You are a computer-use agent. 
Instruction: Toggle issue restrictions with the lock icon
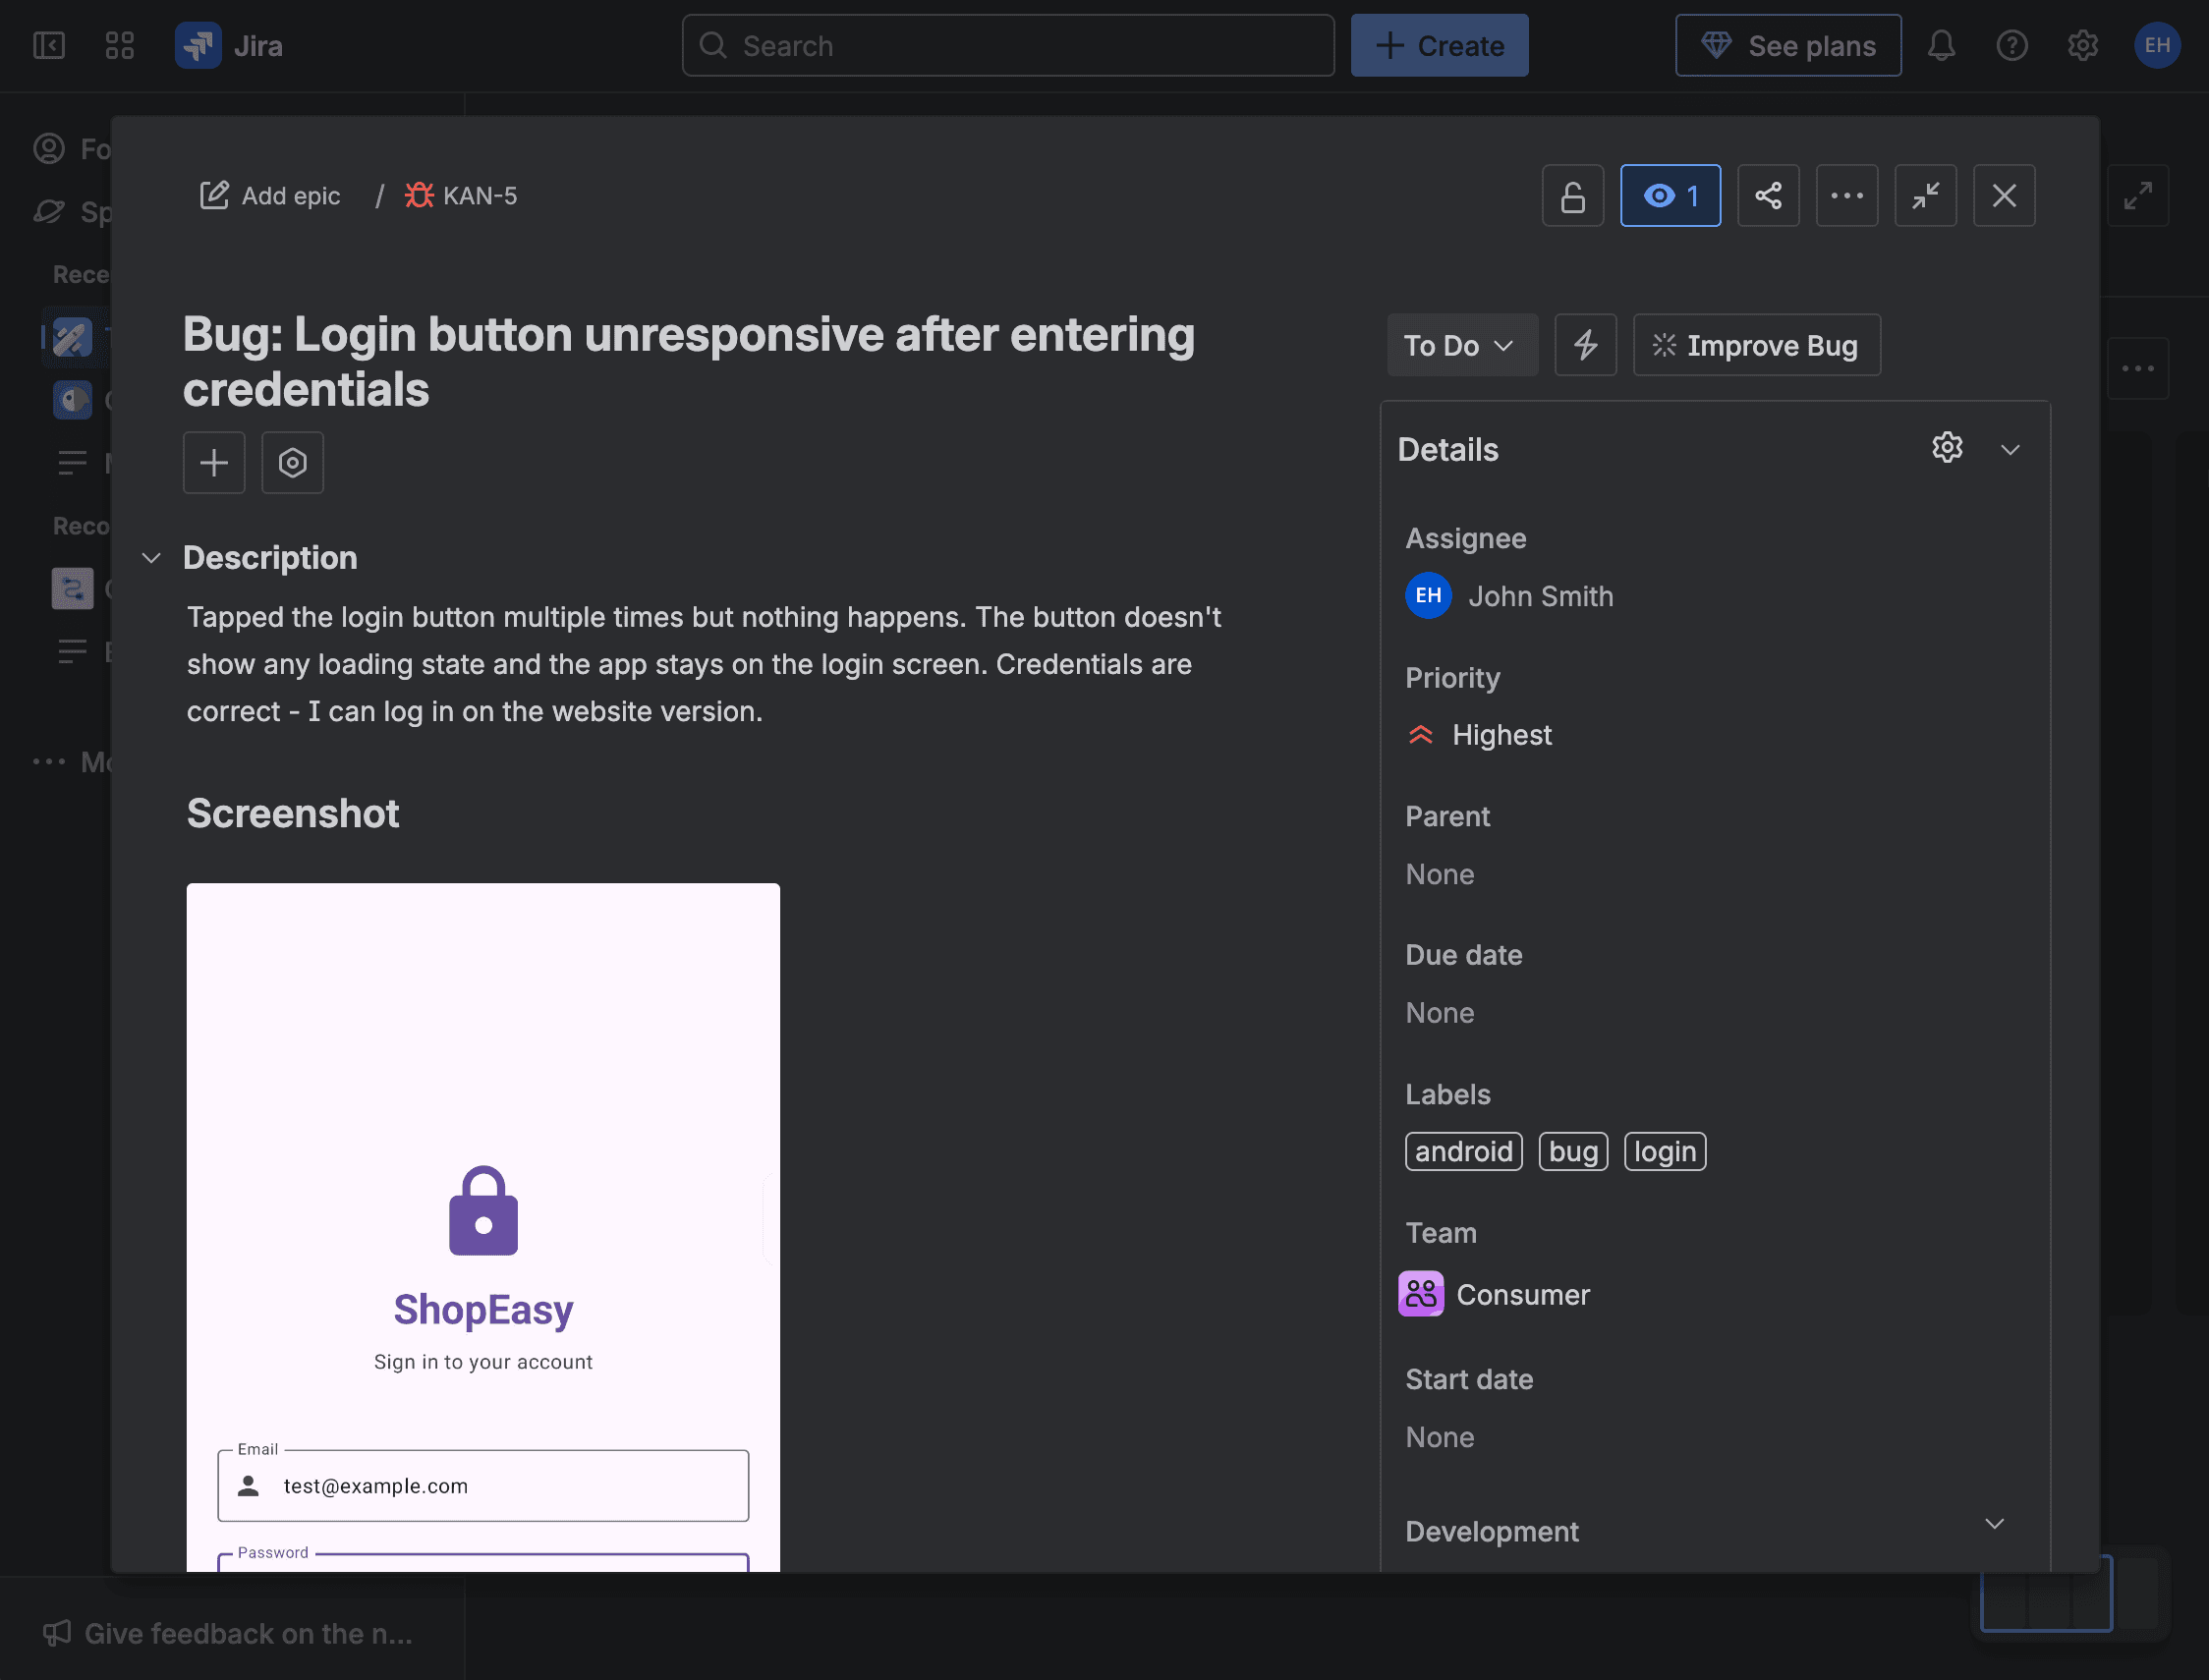[1572, 195]
